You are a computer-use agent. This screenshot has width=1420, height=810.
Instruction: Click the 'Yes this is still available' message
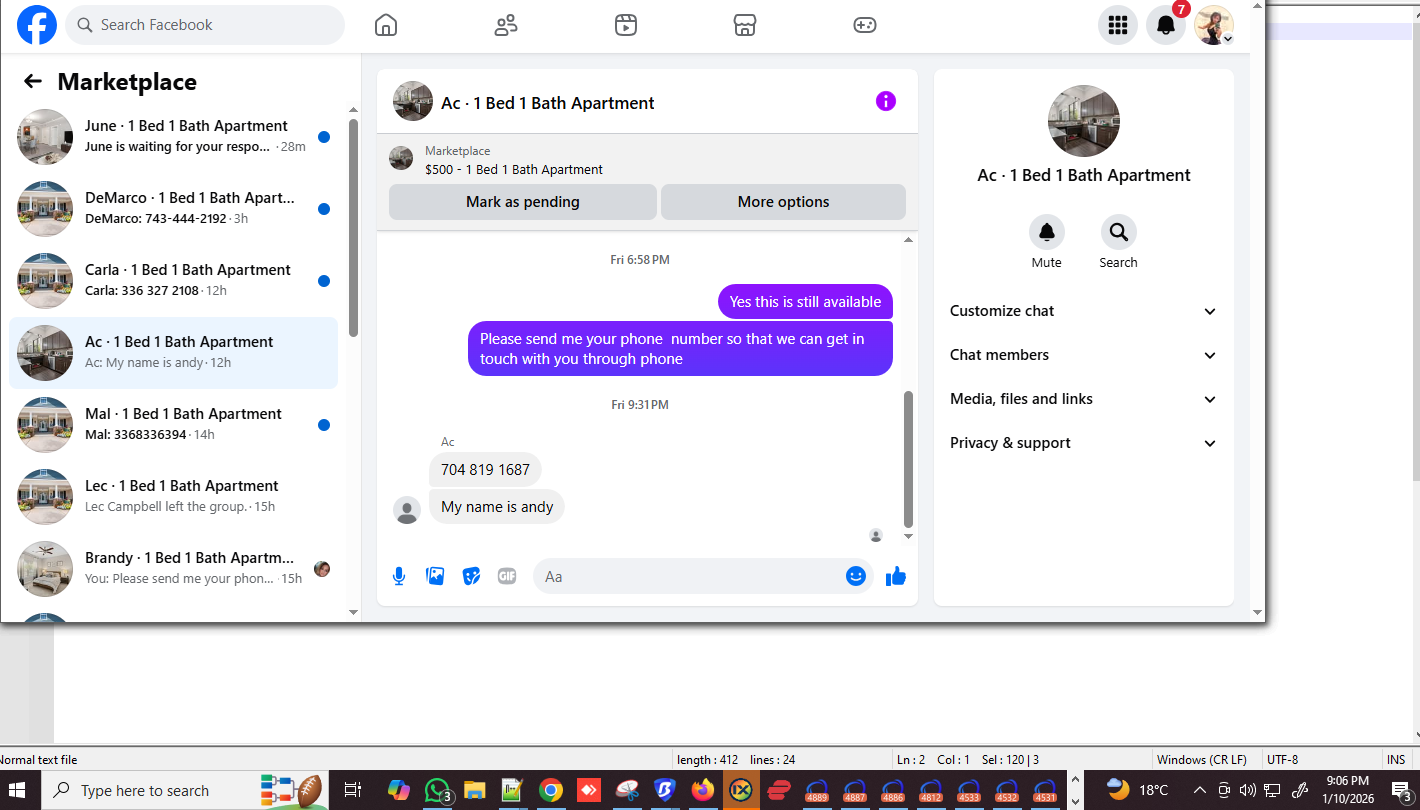[x=805, y=301]
